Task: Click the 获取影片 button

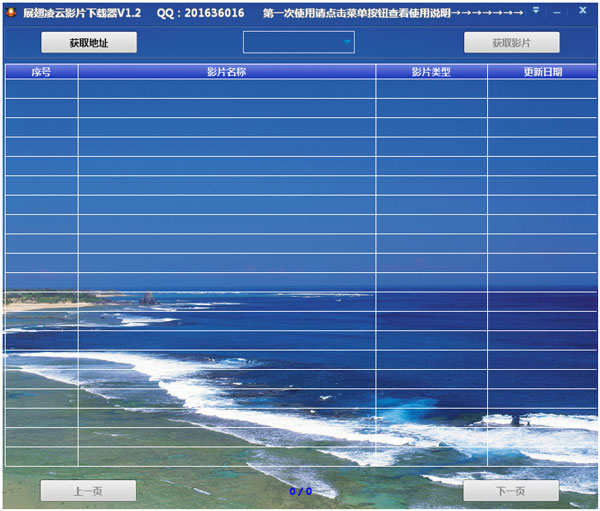Action: tap(511, 43)
